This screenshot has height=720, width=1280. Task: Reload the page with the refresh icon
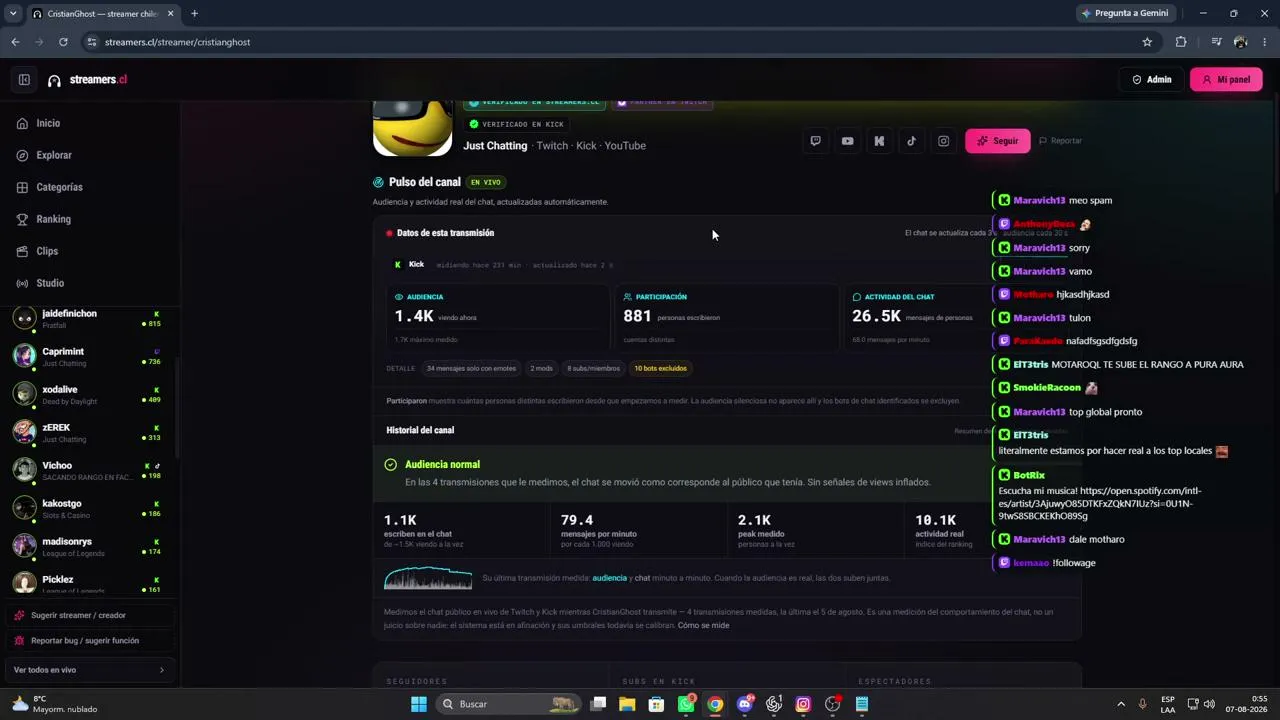point(63,42)
